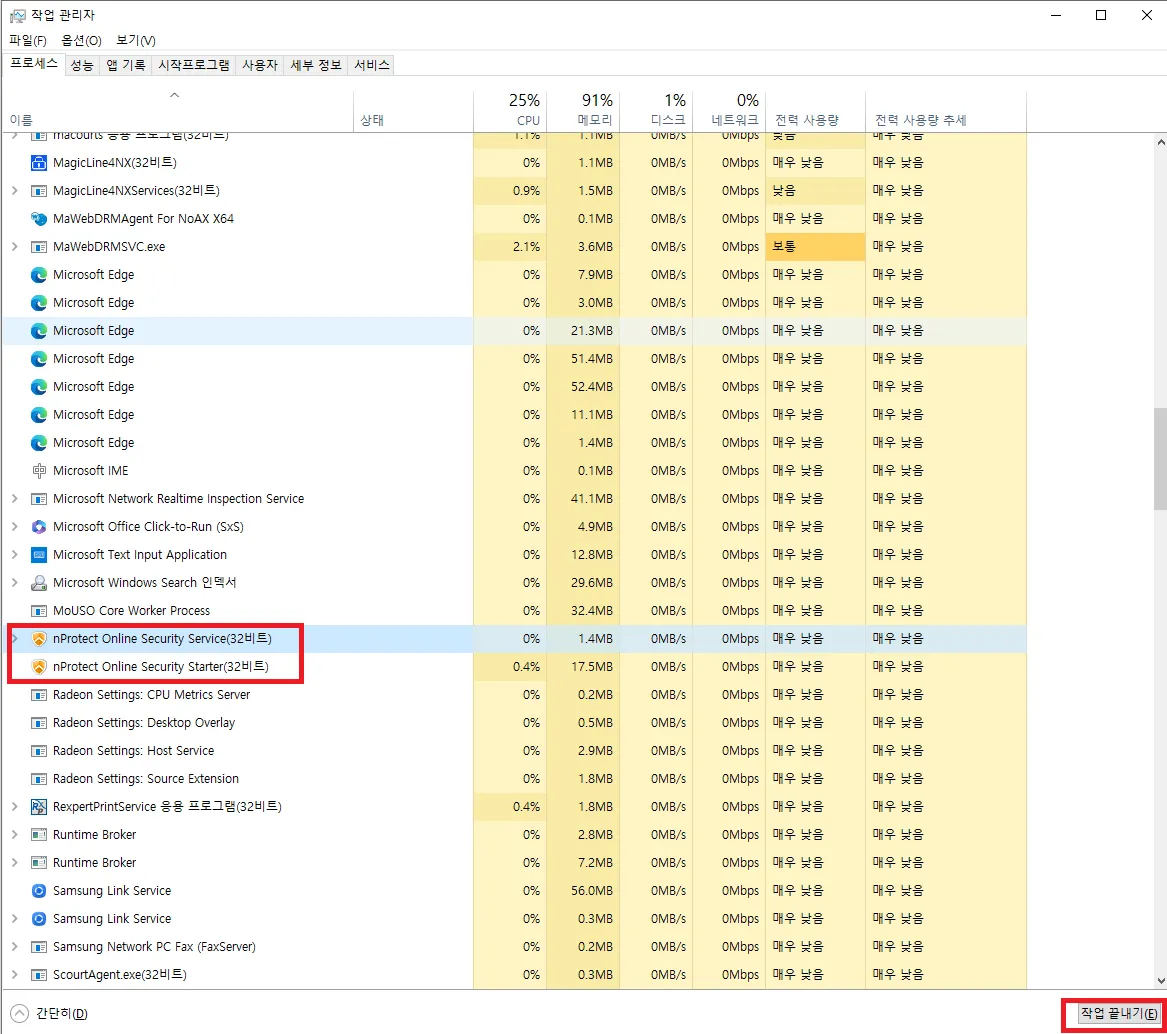Click the MaWebDRMSVC.exe process icon
Image resolution: width=1167 pixels, height=1034 pixels.
pyautogui.click(x=39, y=246)
